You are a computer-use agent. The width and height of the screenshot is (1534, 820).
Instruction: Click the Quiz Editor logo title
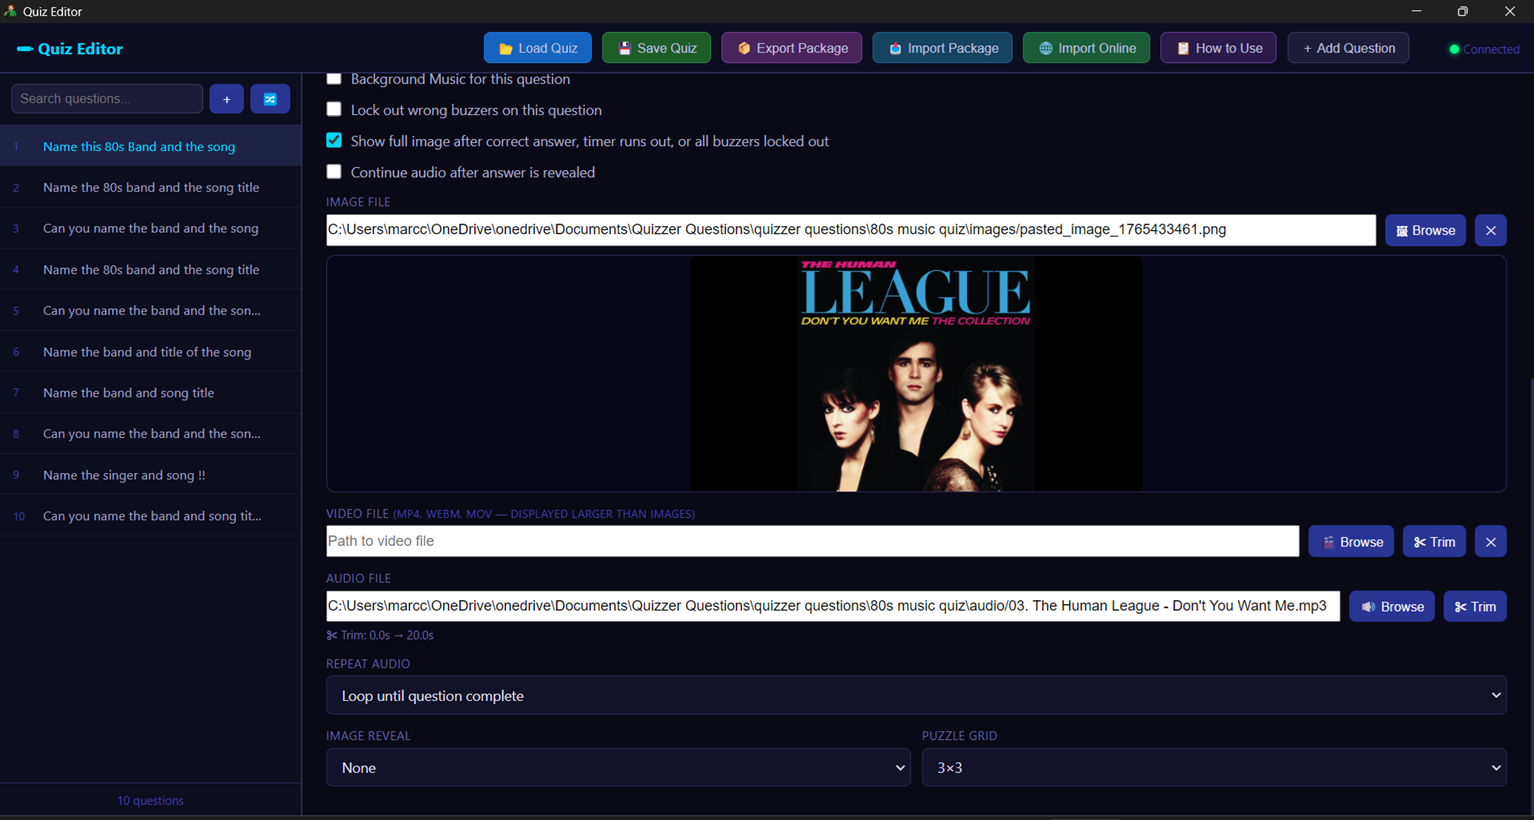pyautogui.click(x=70, y=48)
